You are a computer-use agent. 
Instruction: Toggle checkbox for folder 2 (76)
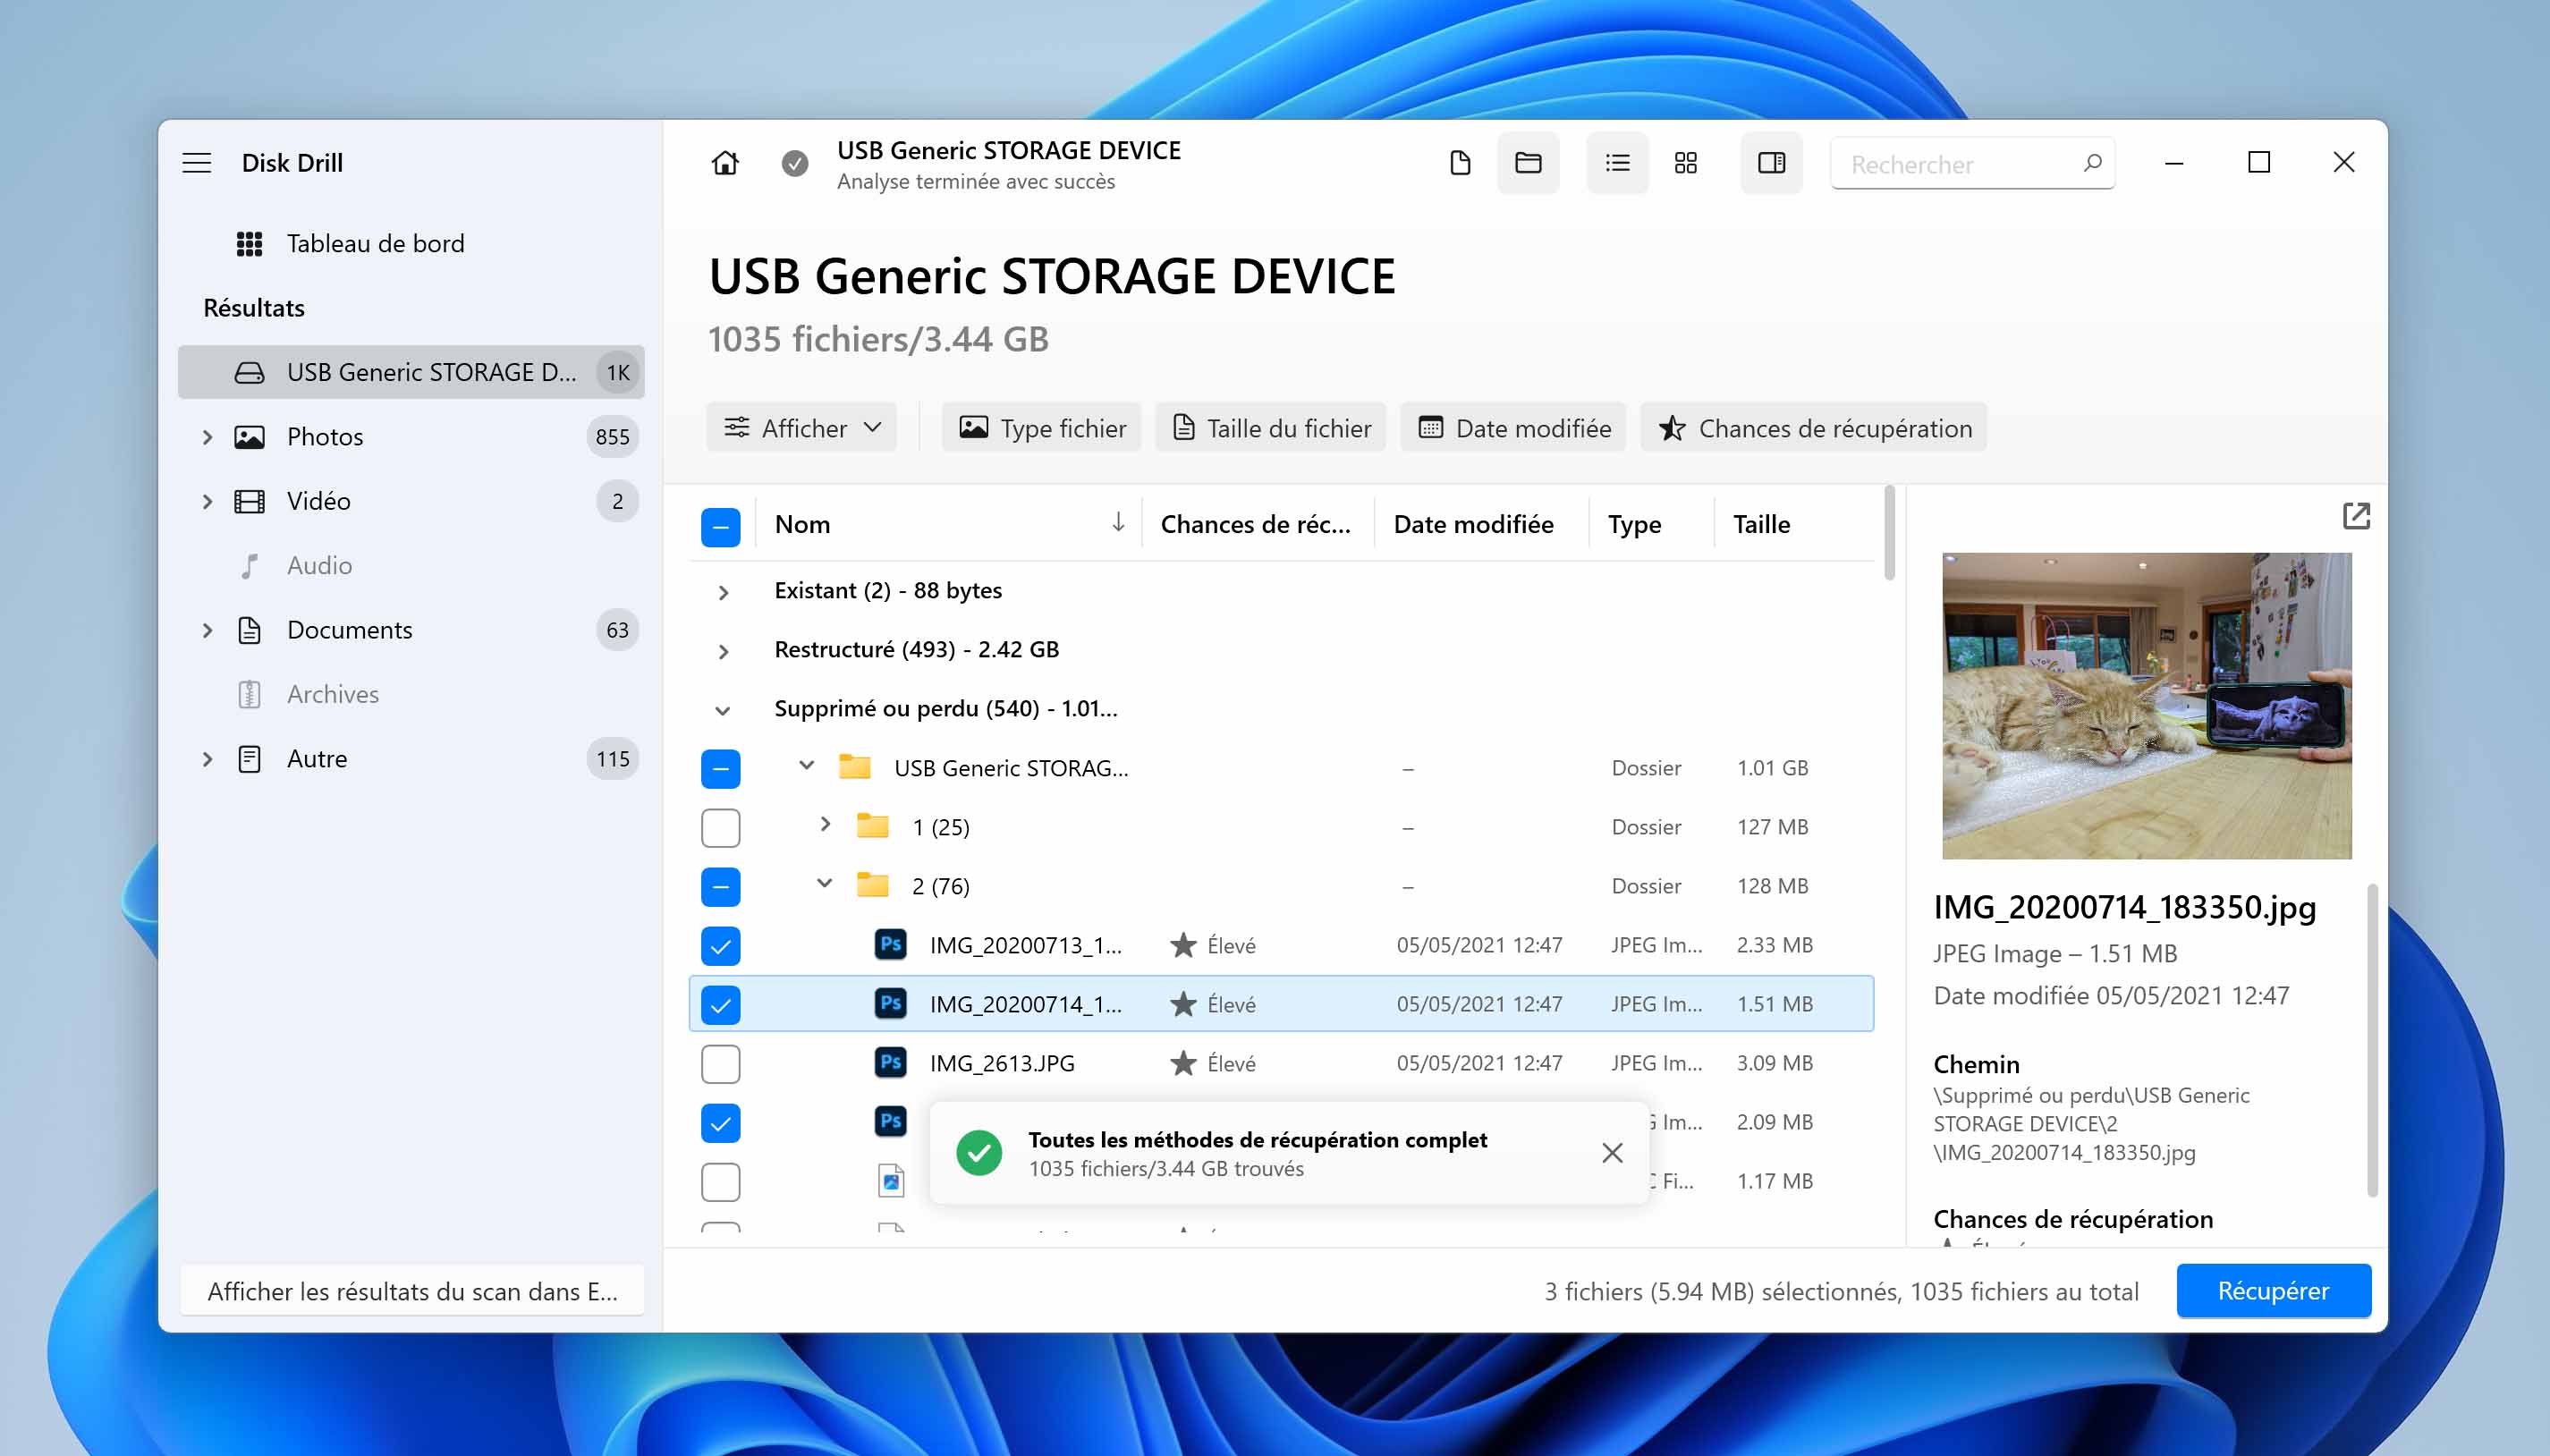[x=720, y=887]
